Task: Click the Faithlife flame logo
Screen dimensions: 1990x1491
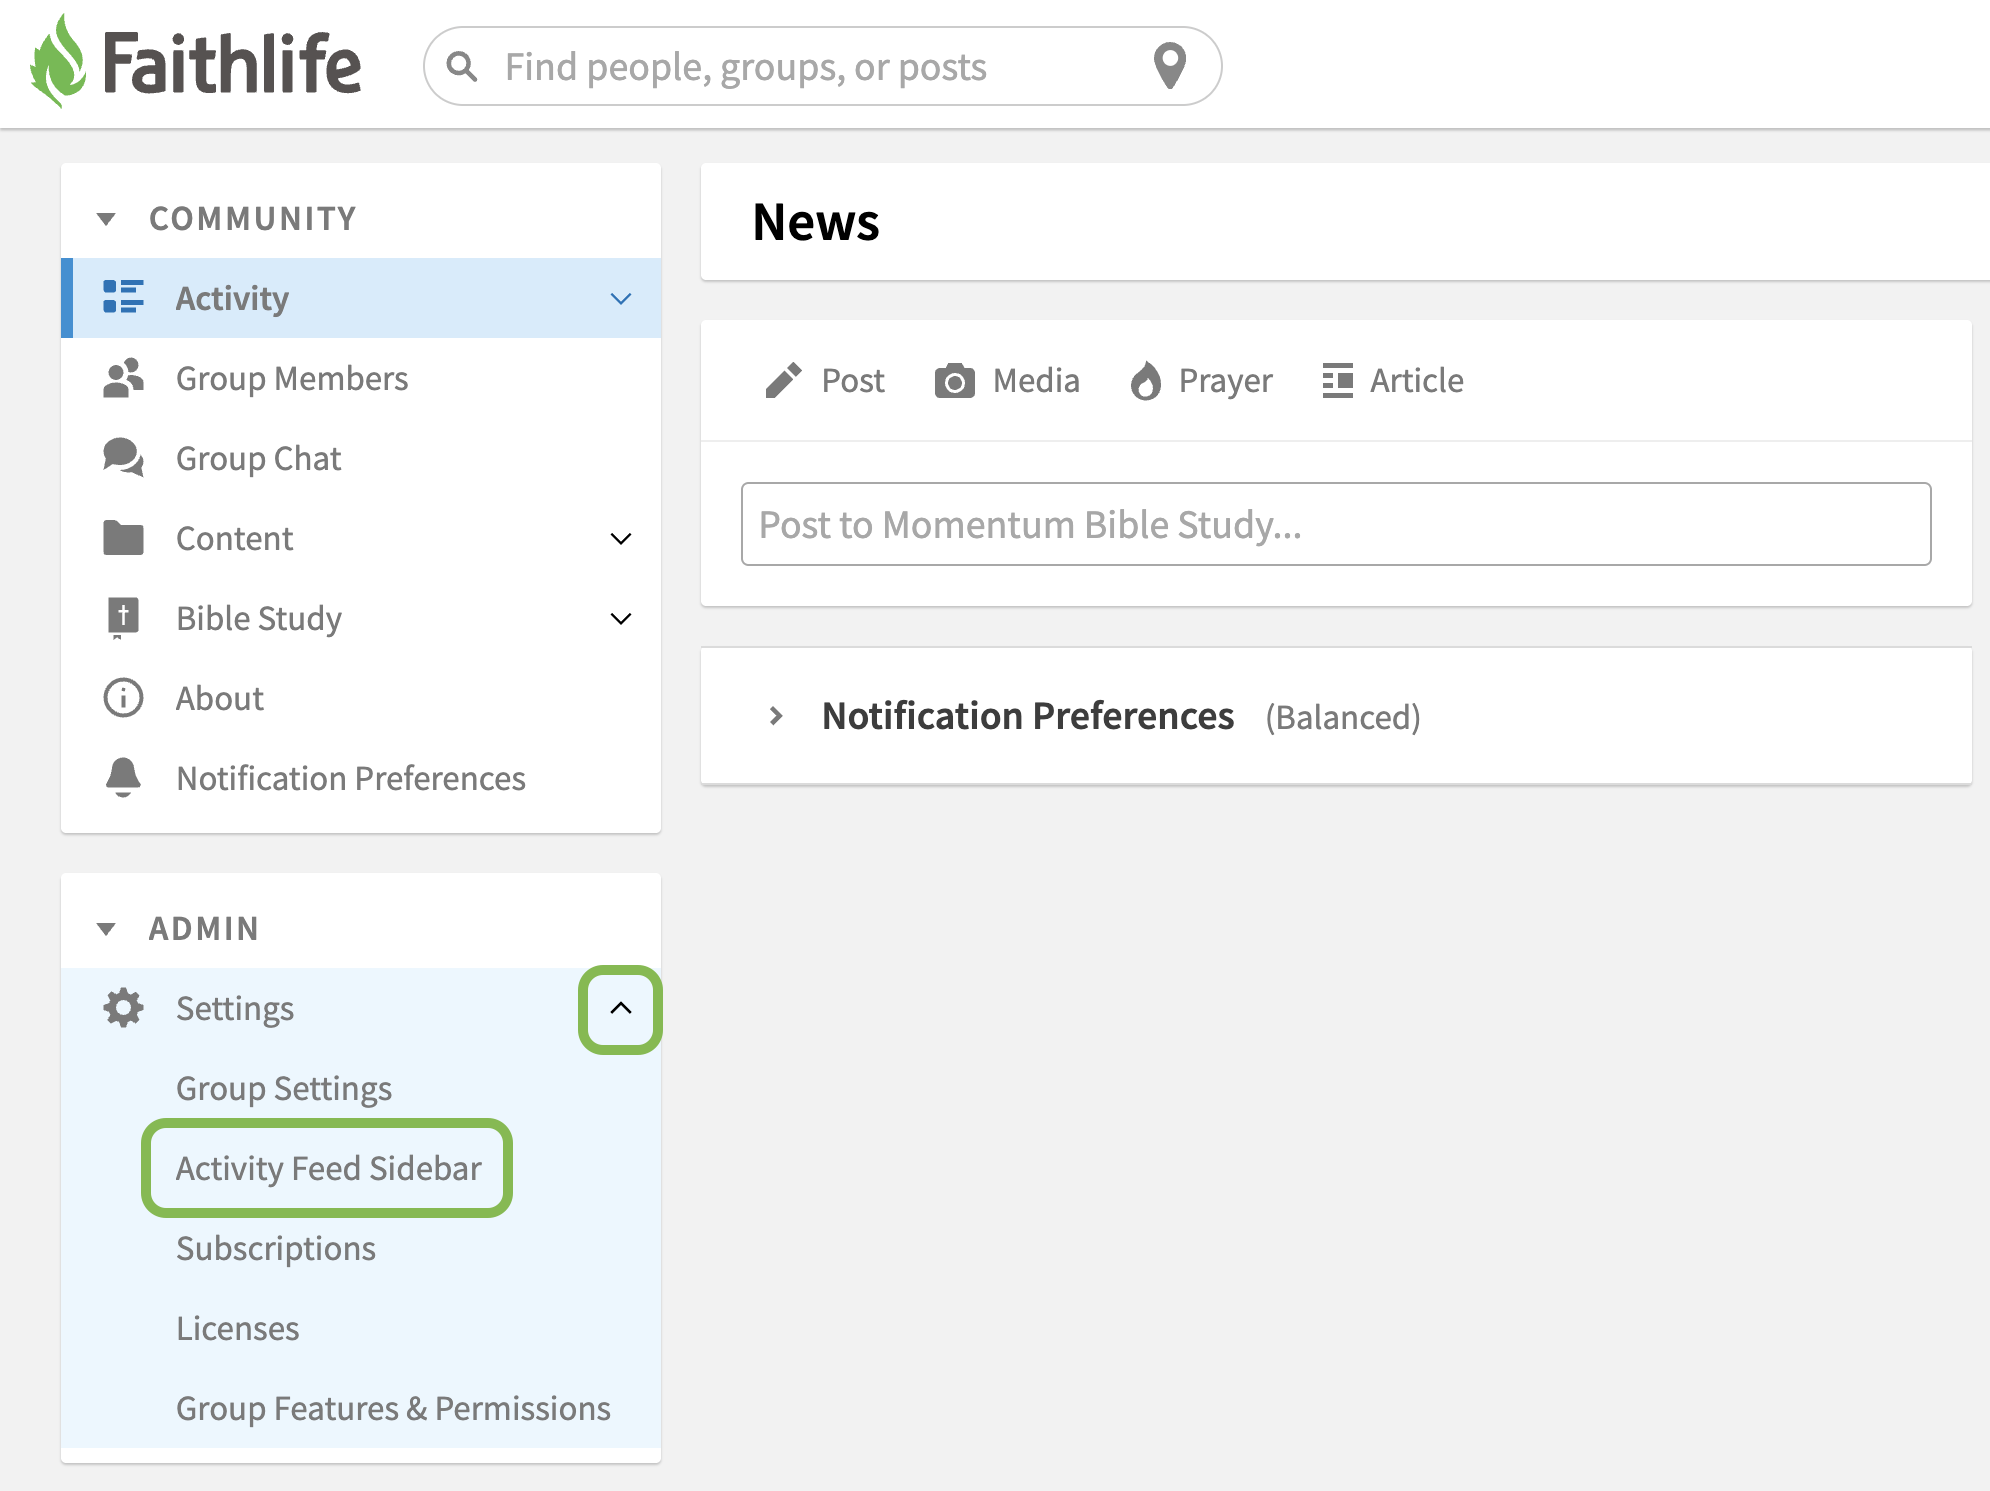Action: (x=58, y=62)
